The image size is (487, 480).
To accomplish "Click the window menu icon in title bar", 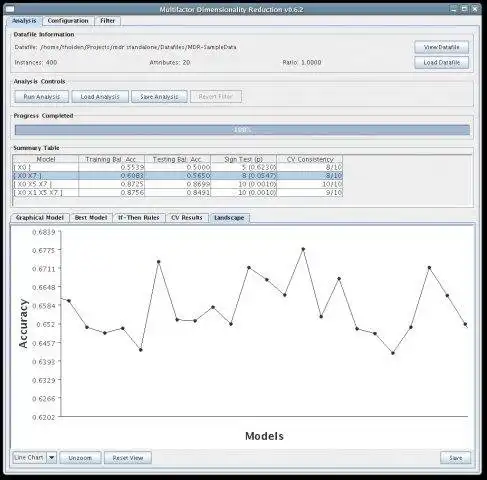I will [x=10, y=9].
